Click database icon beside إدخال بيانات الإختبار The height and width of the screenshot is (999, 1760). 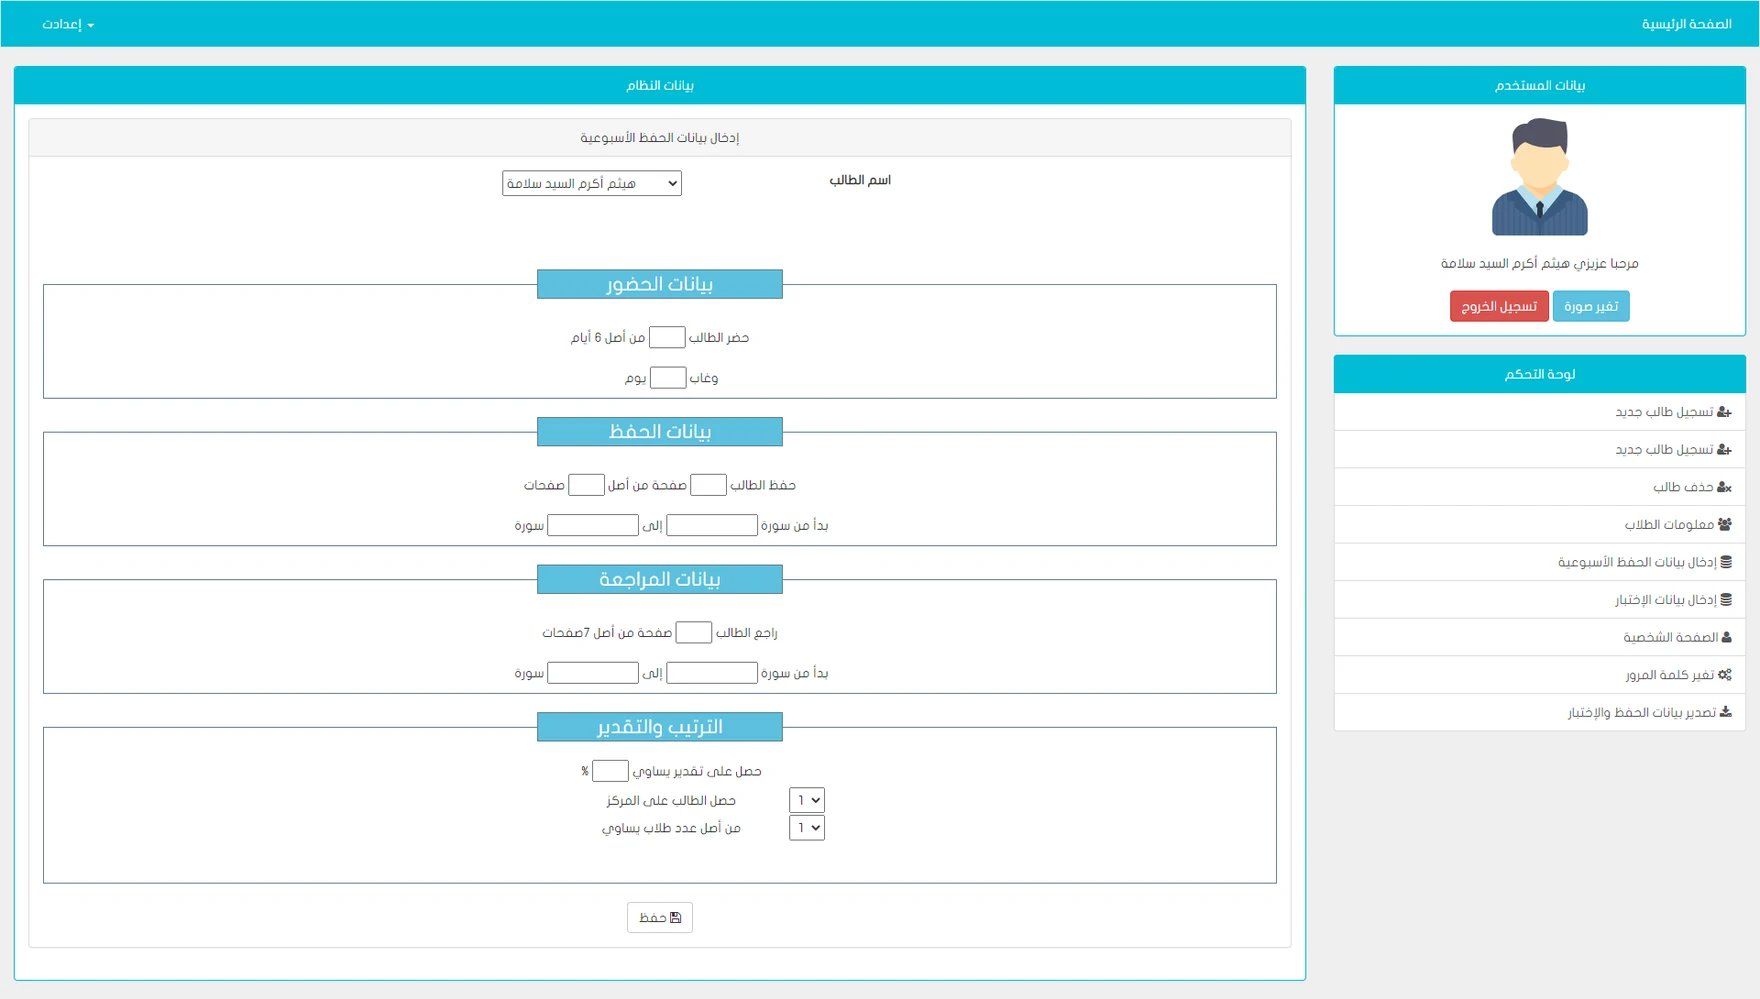pos(1726,599)
